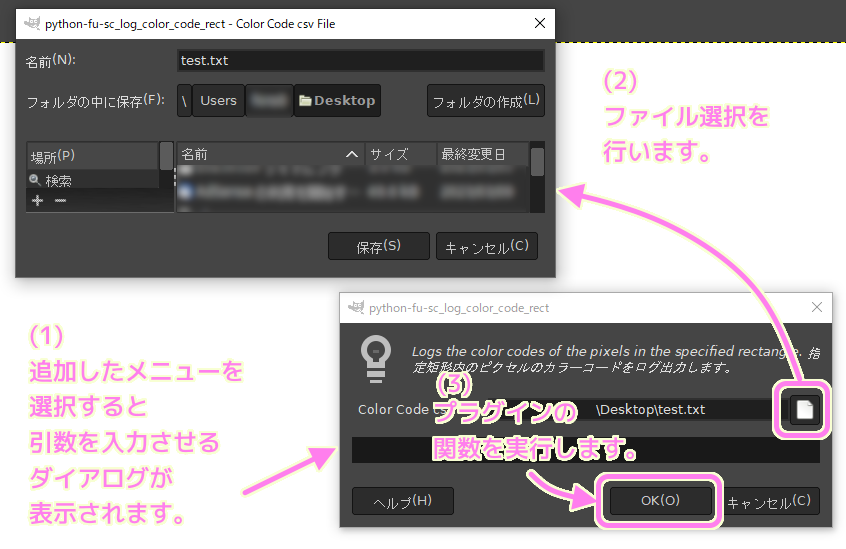Viewport: 846px width, 549px height.
Task: Close the python-fu-sc_log_color_code_rect dialog
Action: pos(816,308)
